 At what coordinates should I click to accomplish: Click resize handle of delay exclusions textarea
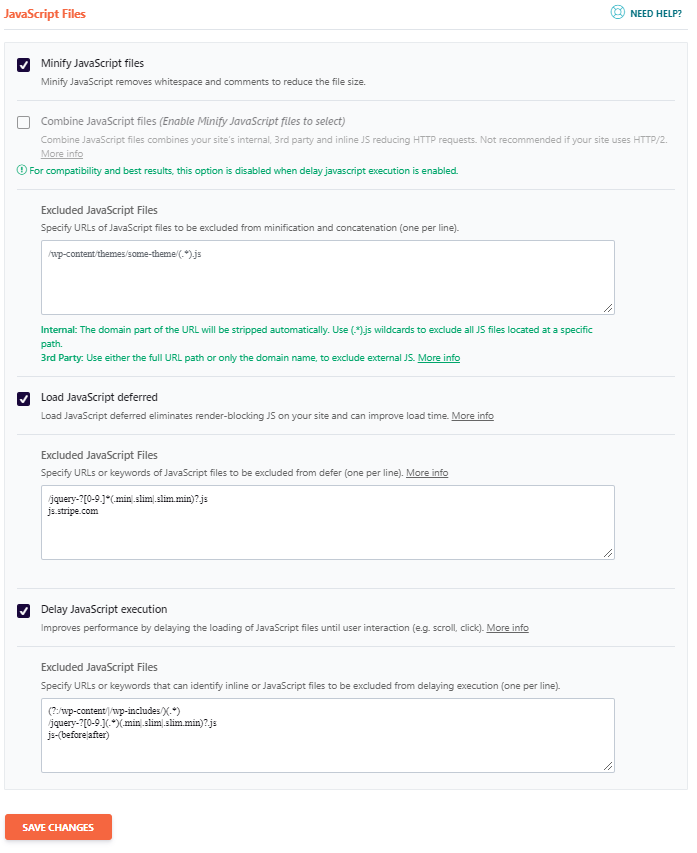point(608,767)
